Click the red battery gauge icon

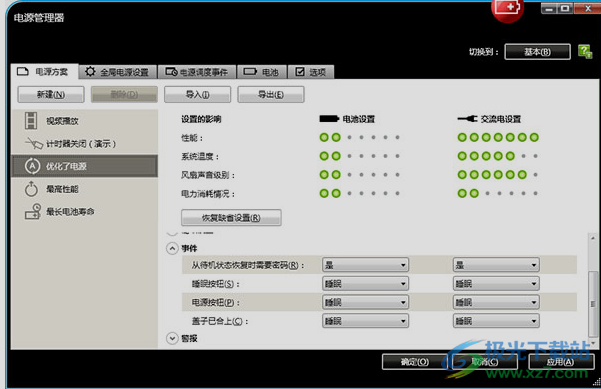tap(507, 9)
